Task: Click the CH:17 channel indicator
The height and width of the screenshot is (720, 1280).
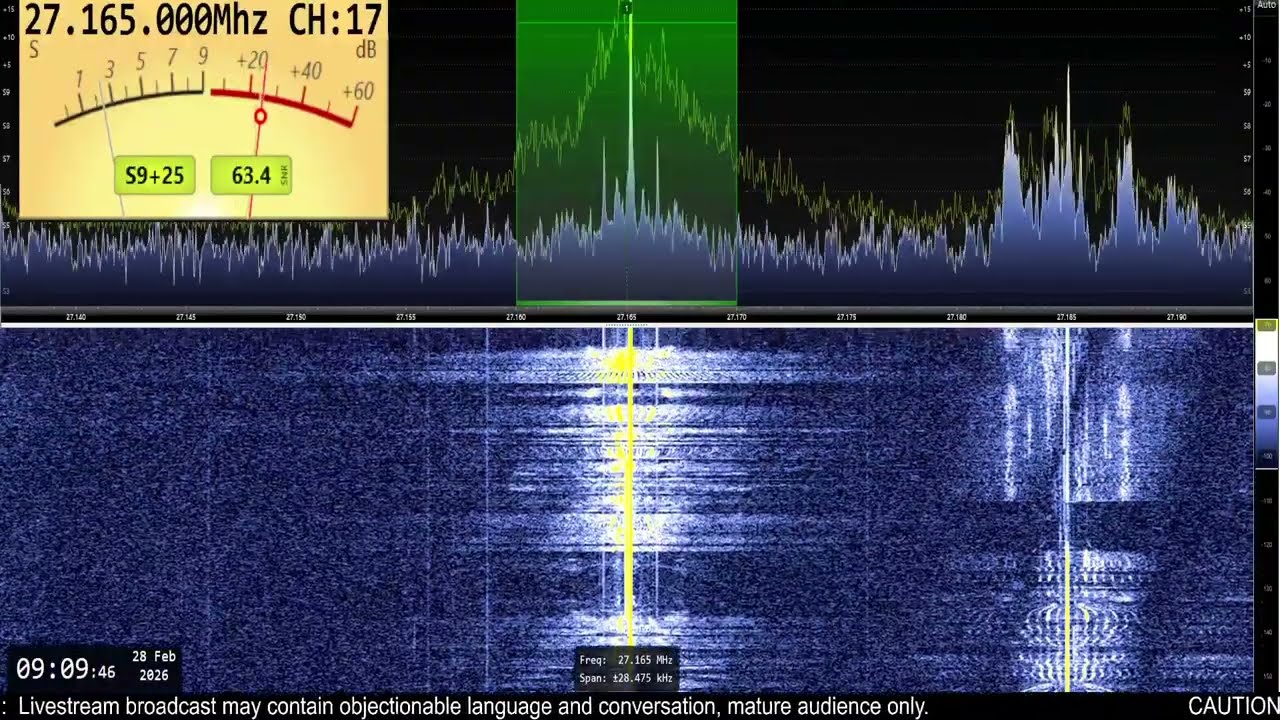Action: point(334,20)
